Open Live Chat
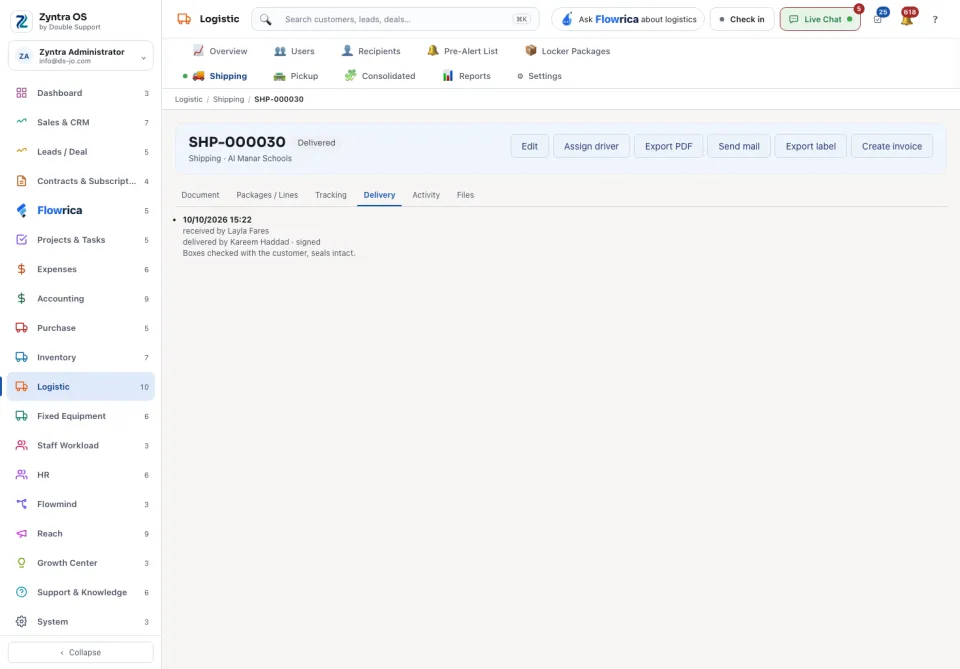 click(x=820, y=19)
